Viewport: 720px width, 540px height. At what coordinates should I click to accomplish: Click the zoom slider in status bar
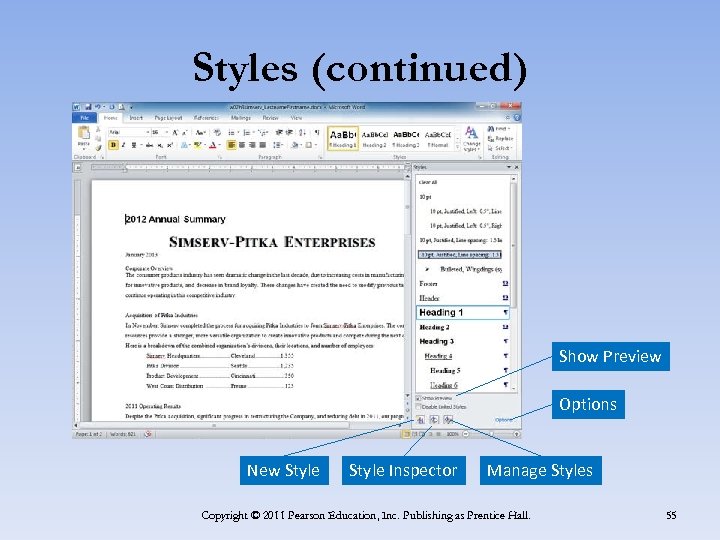[x=490, y=434]
